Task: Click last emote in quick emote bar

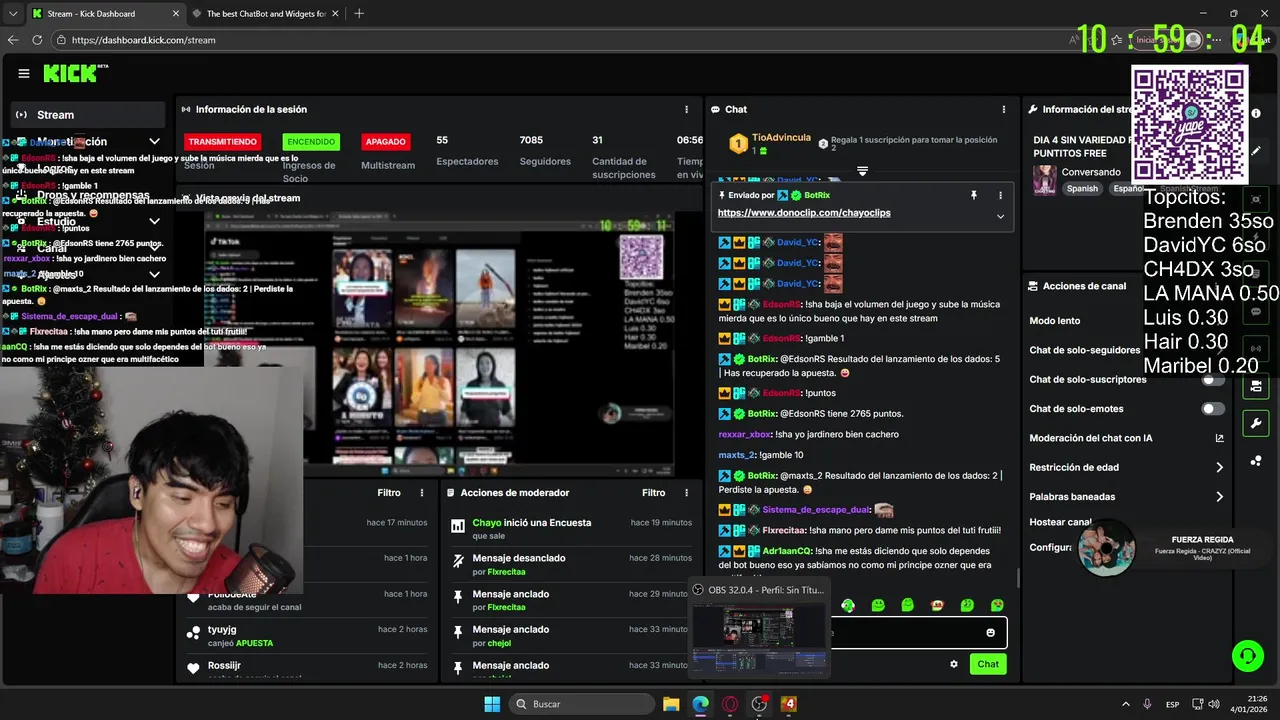Action: click(997, 605)
